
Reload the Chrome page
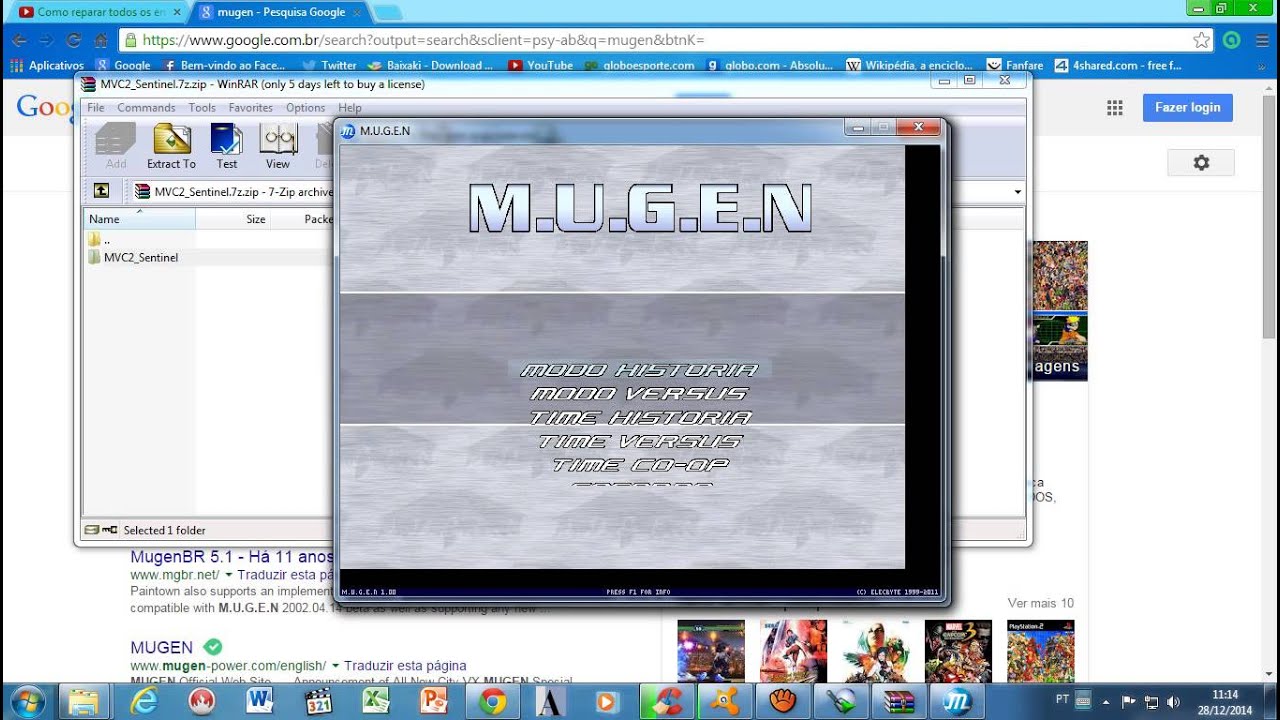point(73,41)
